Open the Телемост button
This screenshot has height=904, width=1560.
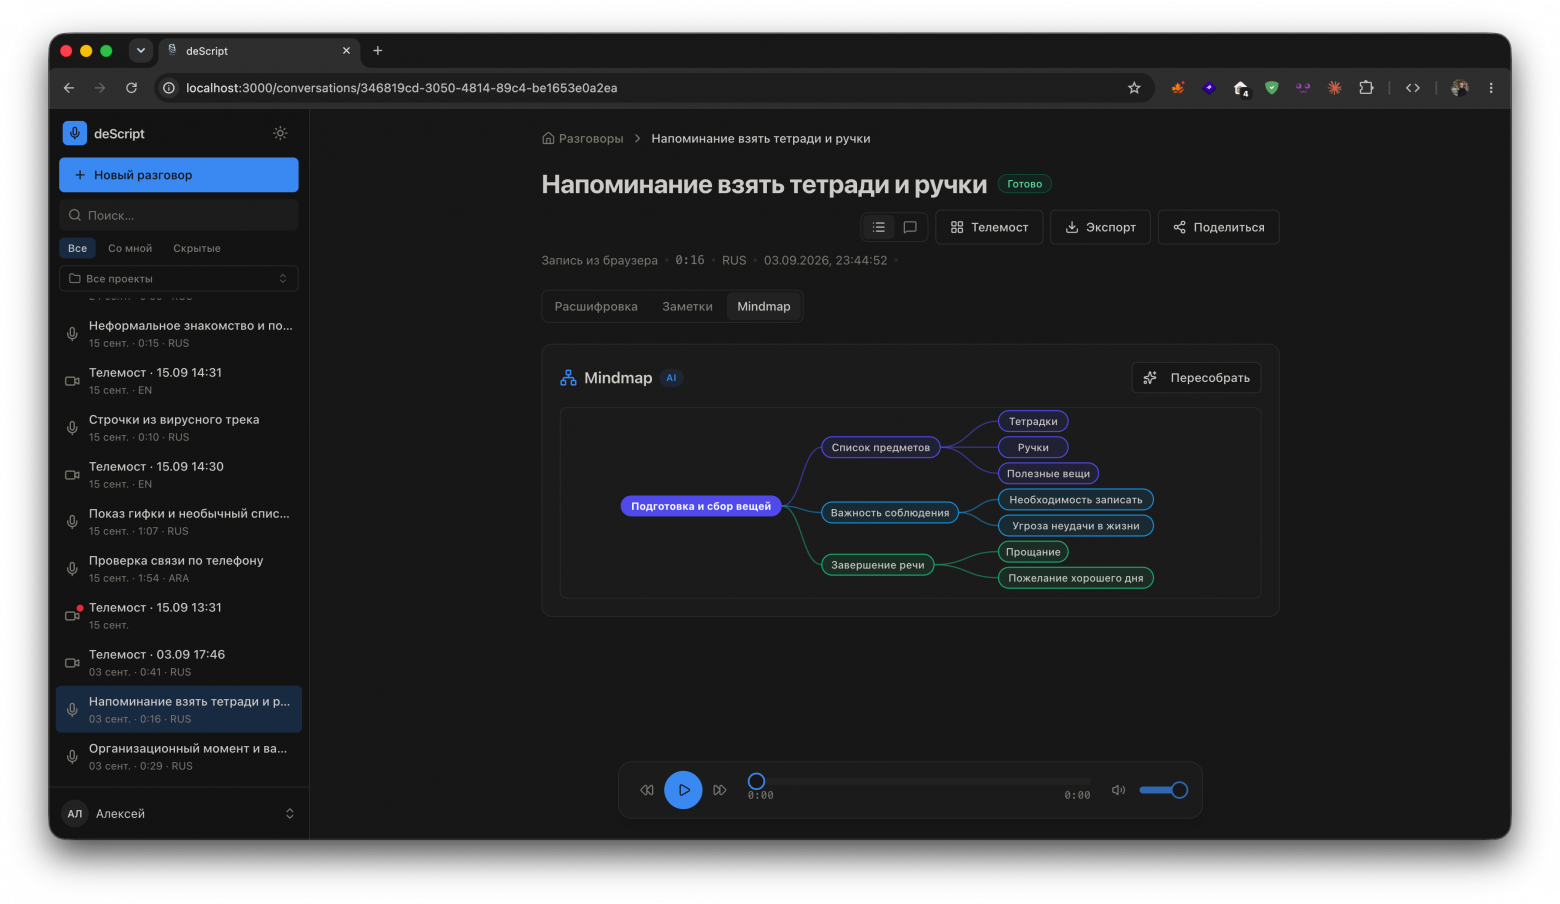click(989, 227)
